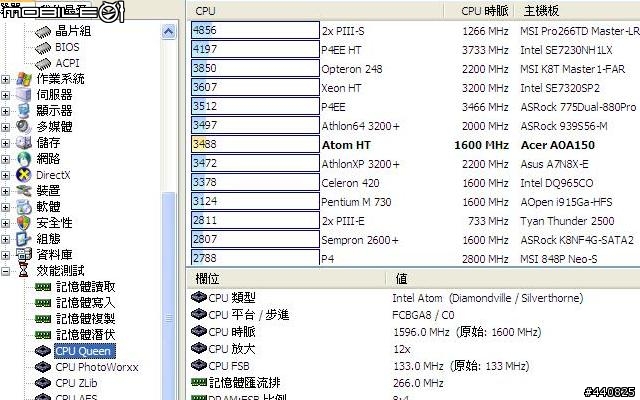Click the BIOS chip icon

pos(43,48)
